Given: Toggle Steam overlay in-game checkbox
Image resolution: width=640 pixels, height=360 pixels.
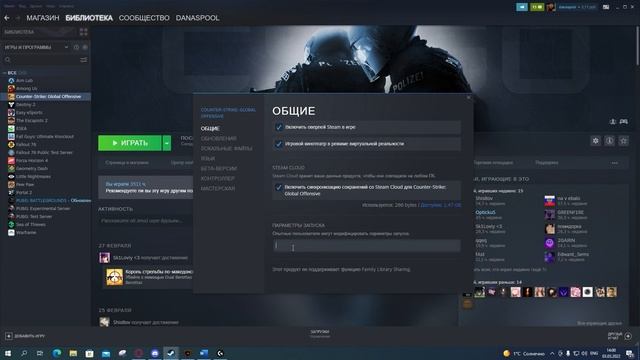Looking at the screenshot, I should click(x=279, y=127).
